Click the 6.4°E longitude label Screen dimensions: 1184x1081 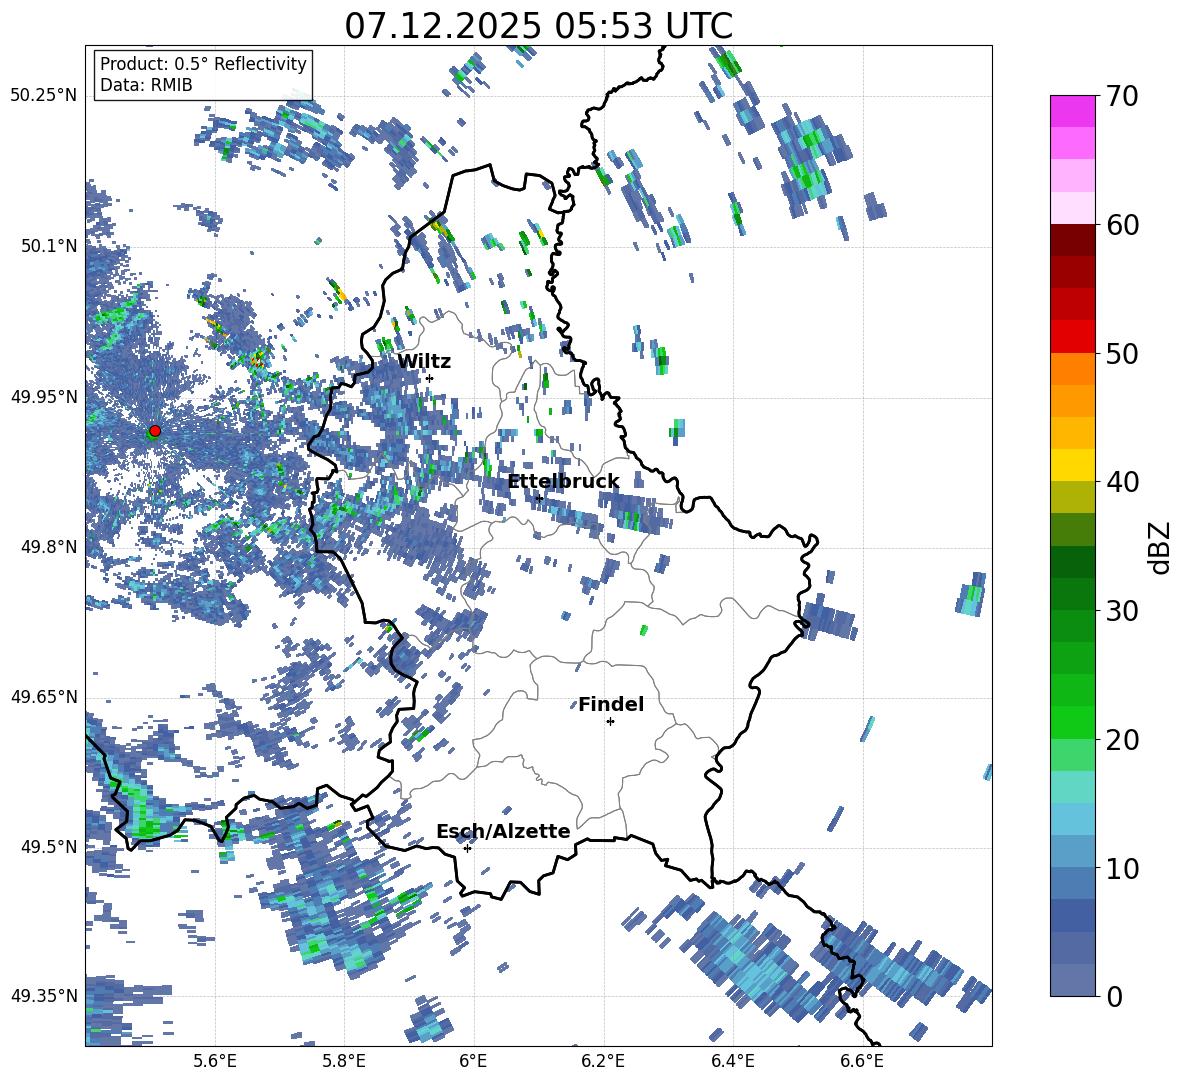(732, 1061)
